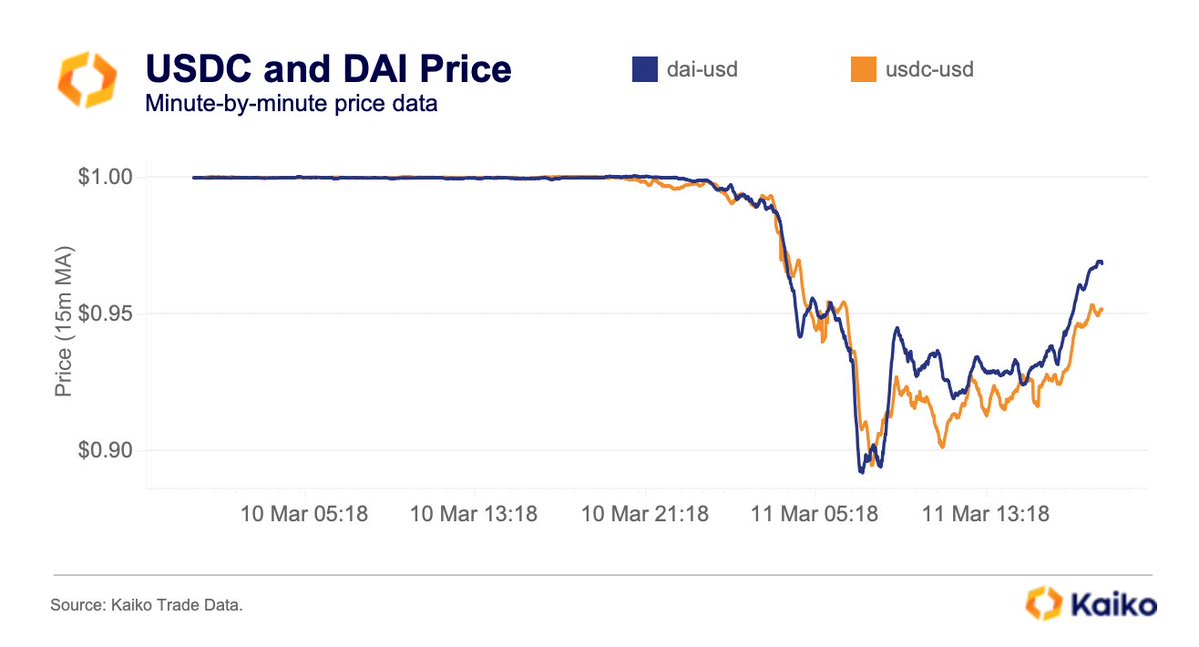Click the "10 Mar 13:18" x-axis label

pyautogui.click(x=474, y=515)
